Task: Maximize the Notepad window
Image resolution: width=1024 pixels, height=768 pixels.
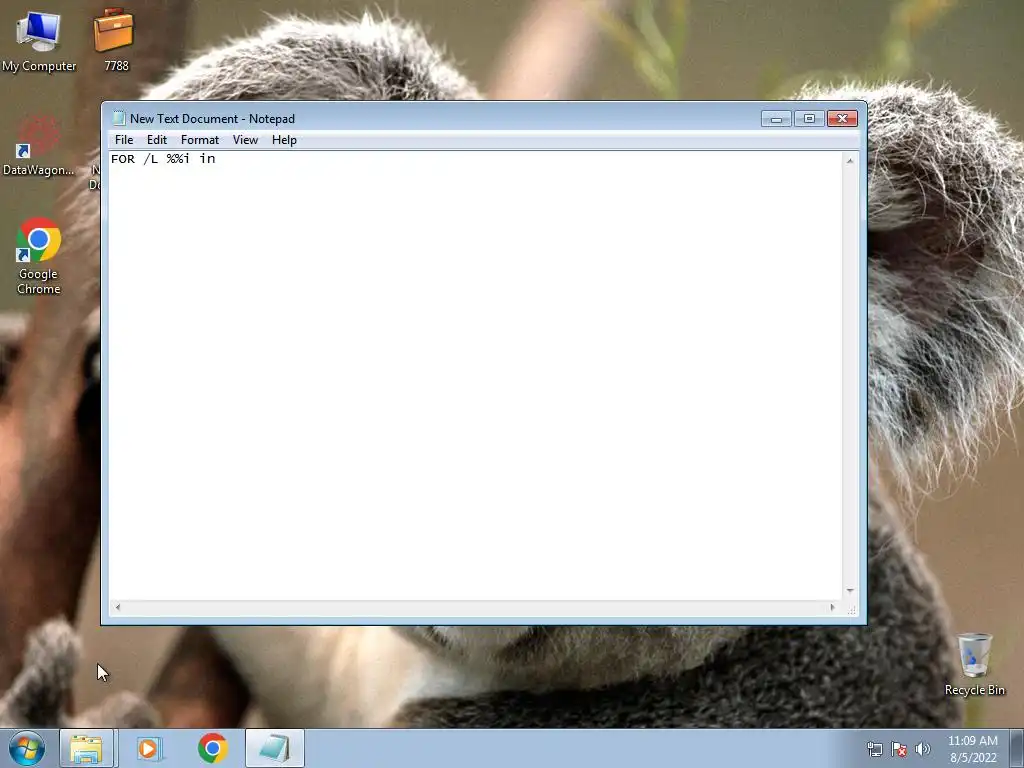Action: click(809, 119)
